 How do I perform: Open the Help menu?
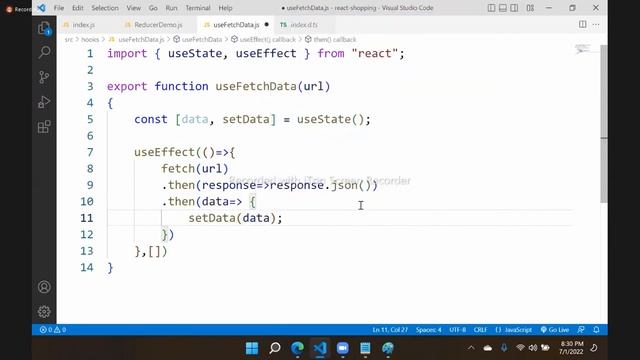(225, 8)
